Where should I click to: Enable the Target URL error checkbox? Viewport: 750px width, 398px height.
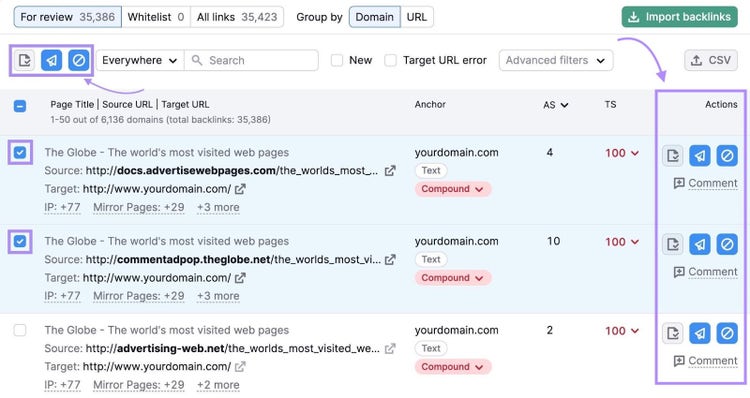[391, 60]
